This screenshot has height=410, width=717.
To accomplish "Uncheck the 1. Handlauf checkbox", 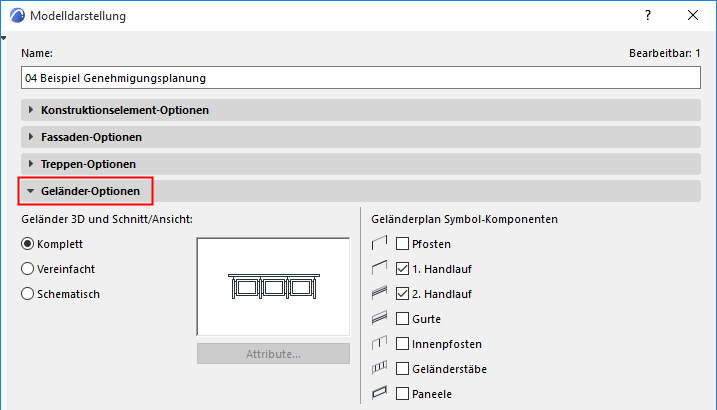I will tap(402, 269).
